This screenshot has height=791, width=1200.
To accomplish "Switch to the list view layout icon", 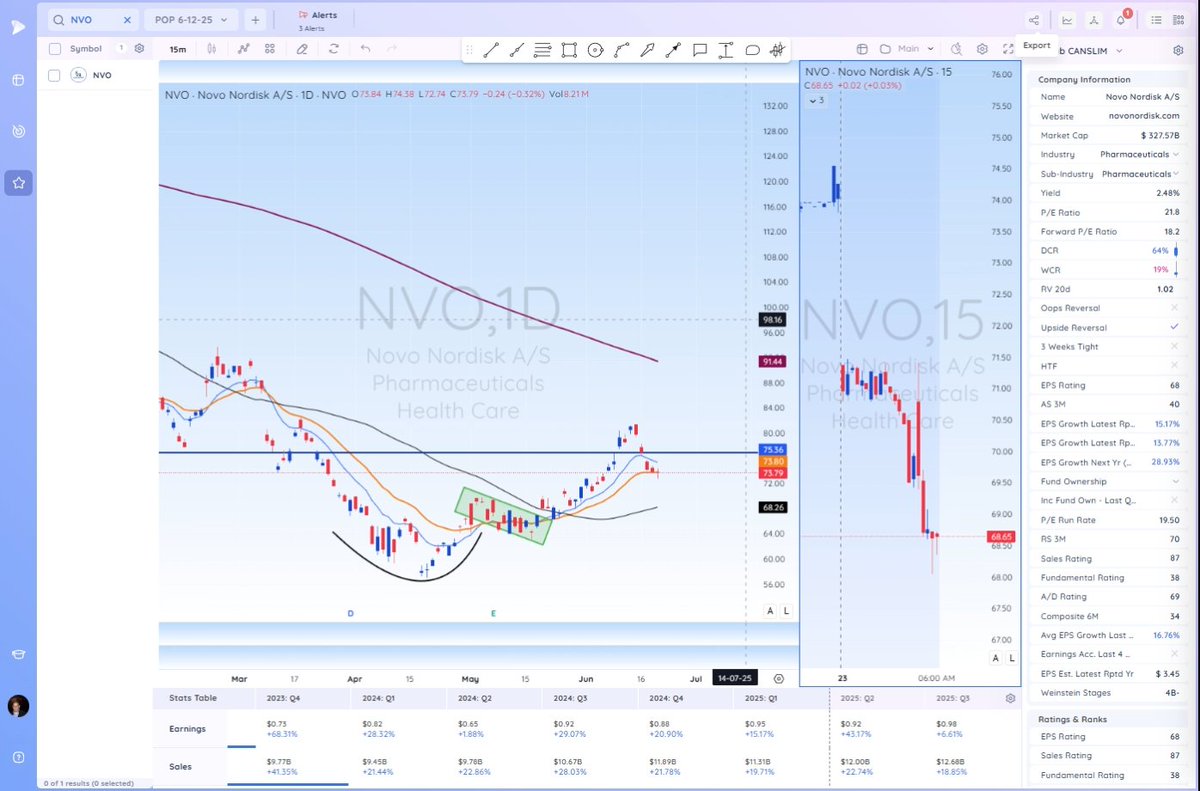I will [1156, 19].
